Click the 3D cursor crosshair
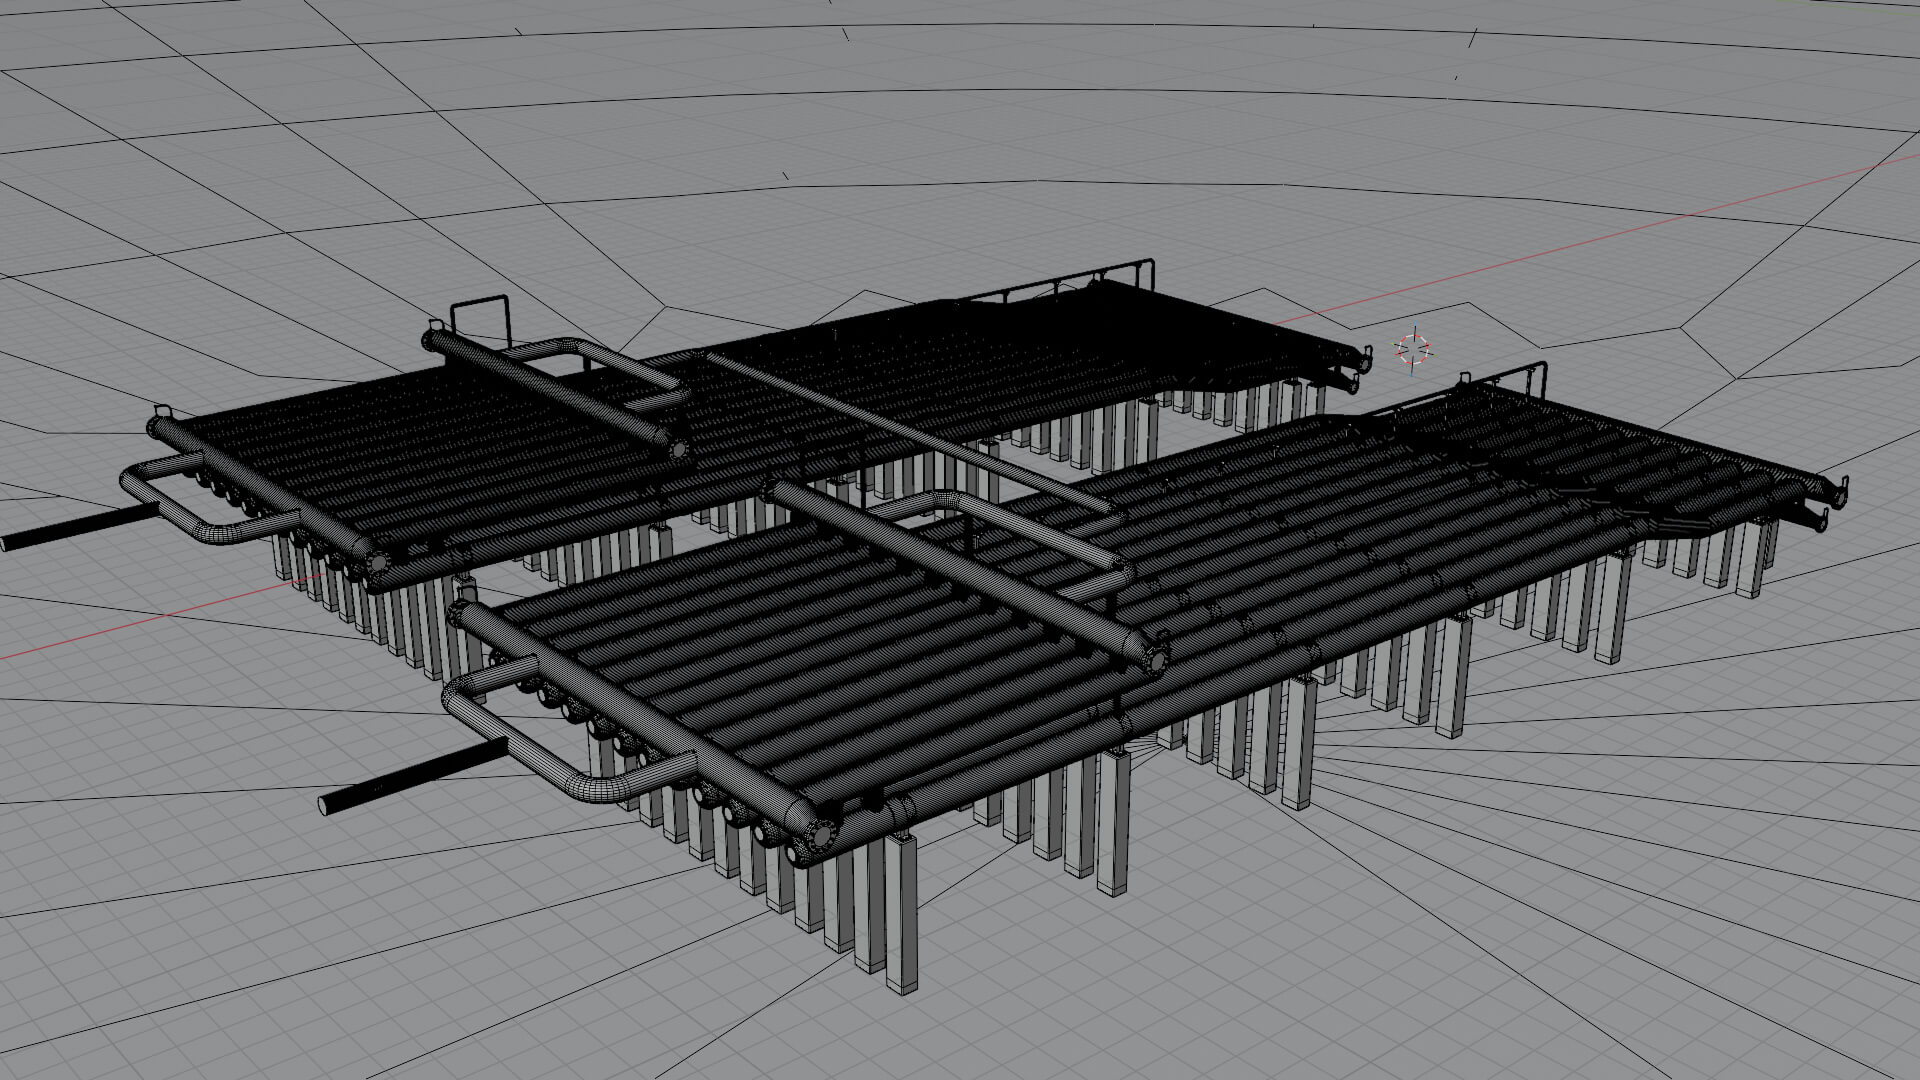1920x1080 pixels. pyautogui.click(x=1413, y=350)
